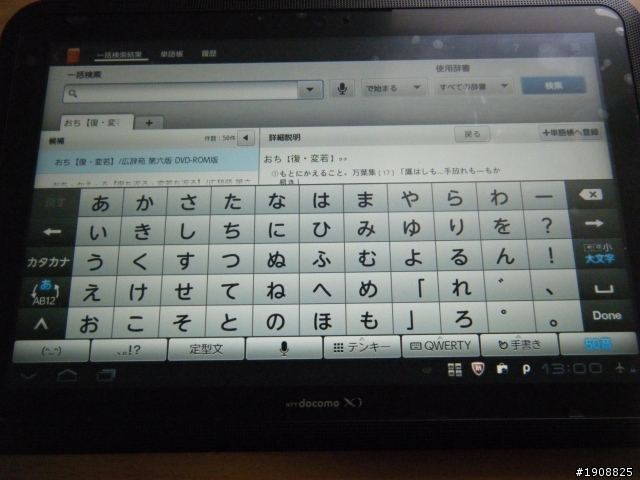
Task: Switch to テンキー keyboard layout
Action: 362,347
